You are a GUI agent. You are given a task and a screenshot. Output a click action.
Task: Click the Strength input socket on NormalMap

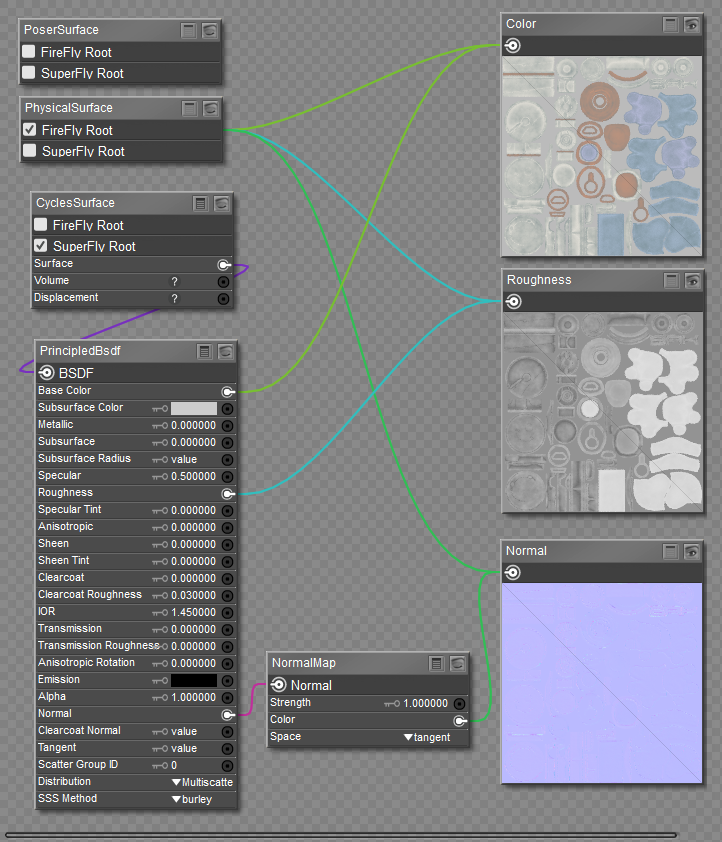click(460, 703)
